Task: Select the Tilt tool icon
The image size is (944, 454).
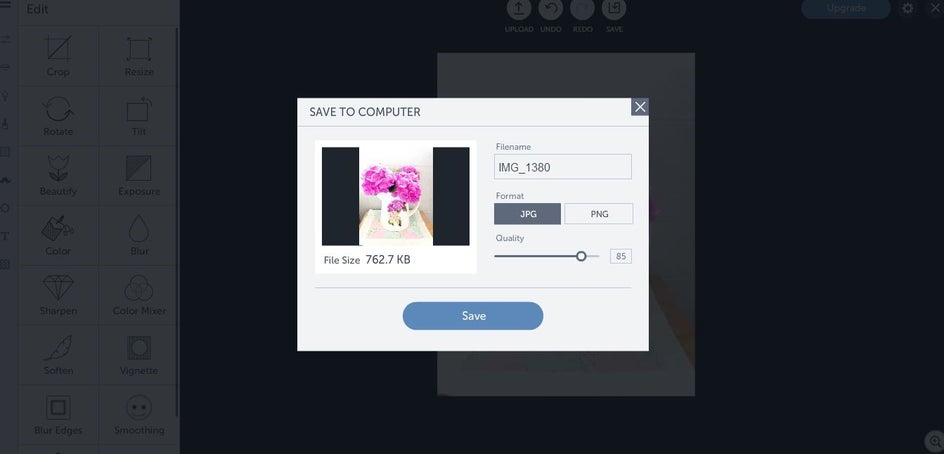Action: [139, 110]
